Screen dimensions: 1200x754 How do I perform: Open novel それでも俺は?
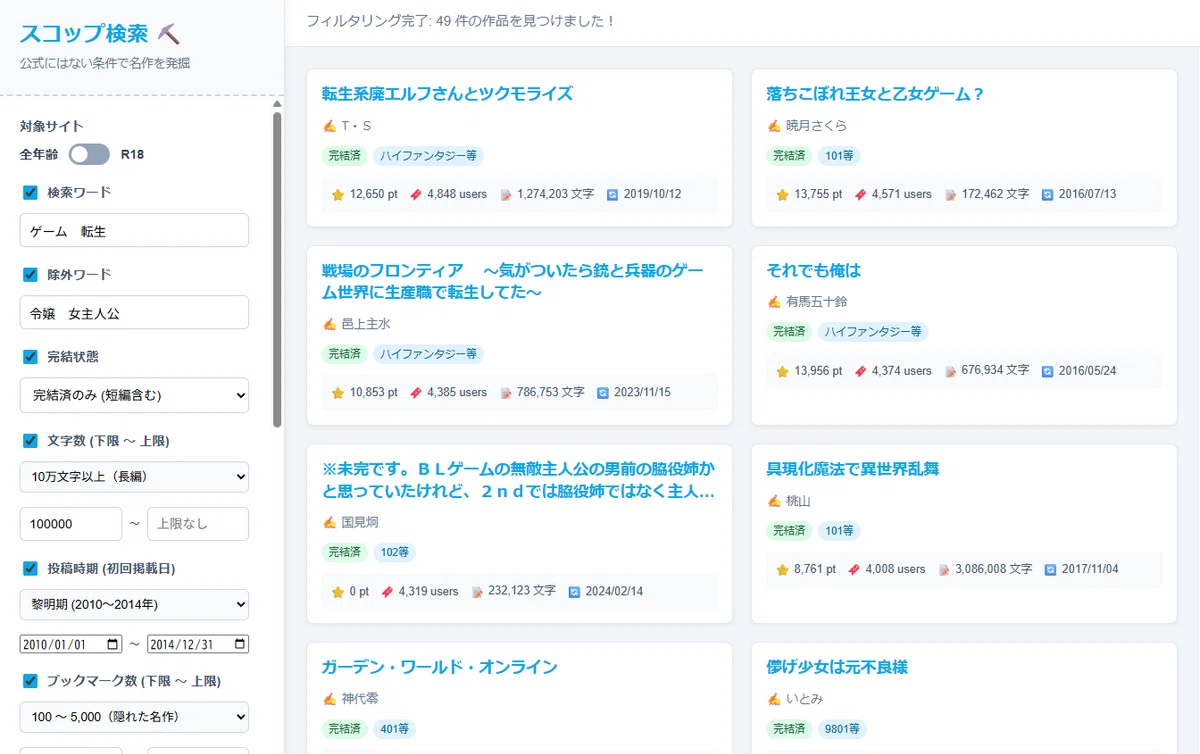[x=814, y=270]
